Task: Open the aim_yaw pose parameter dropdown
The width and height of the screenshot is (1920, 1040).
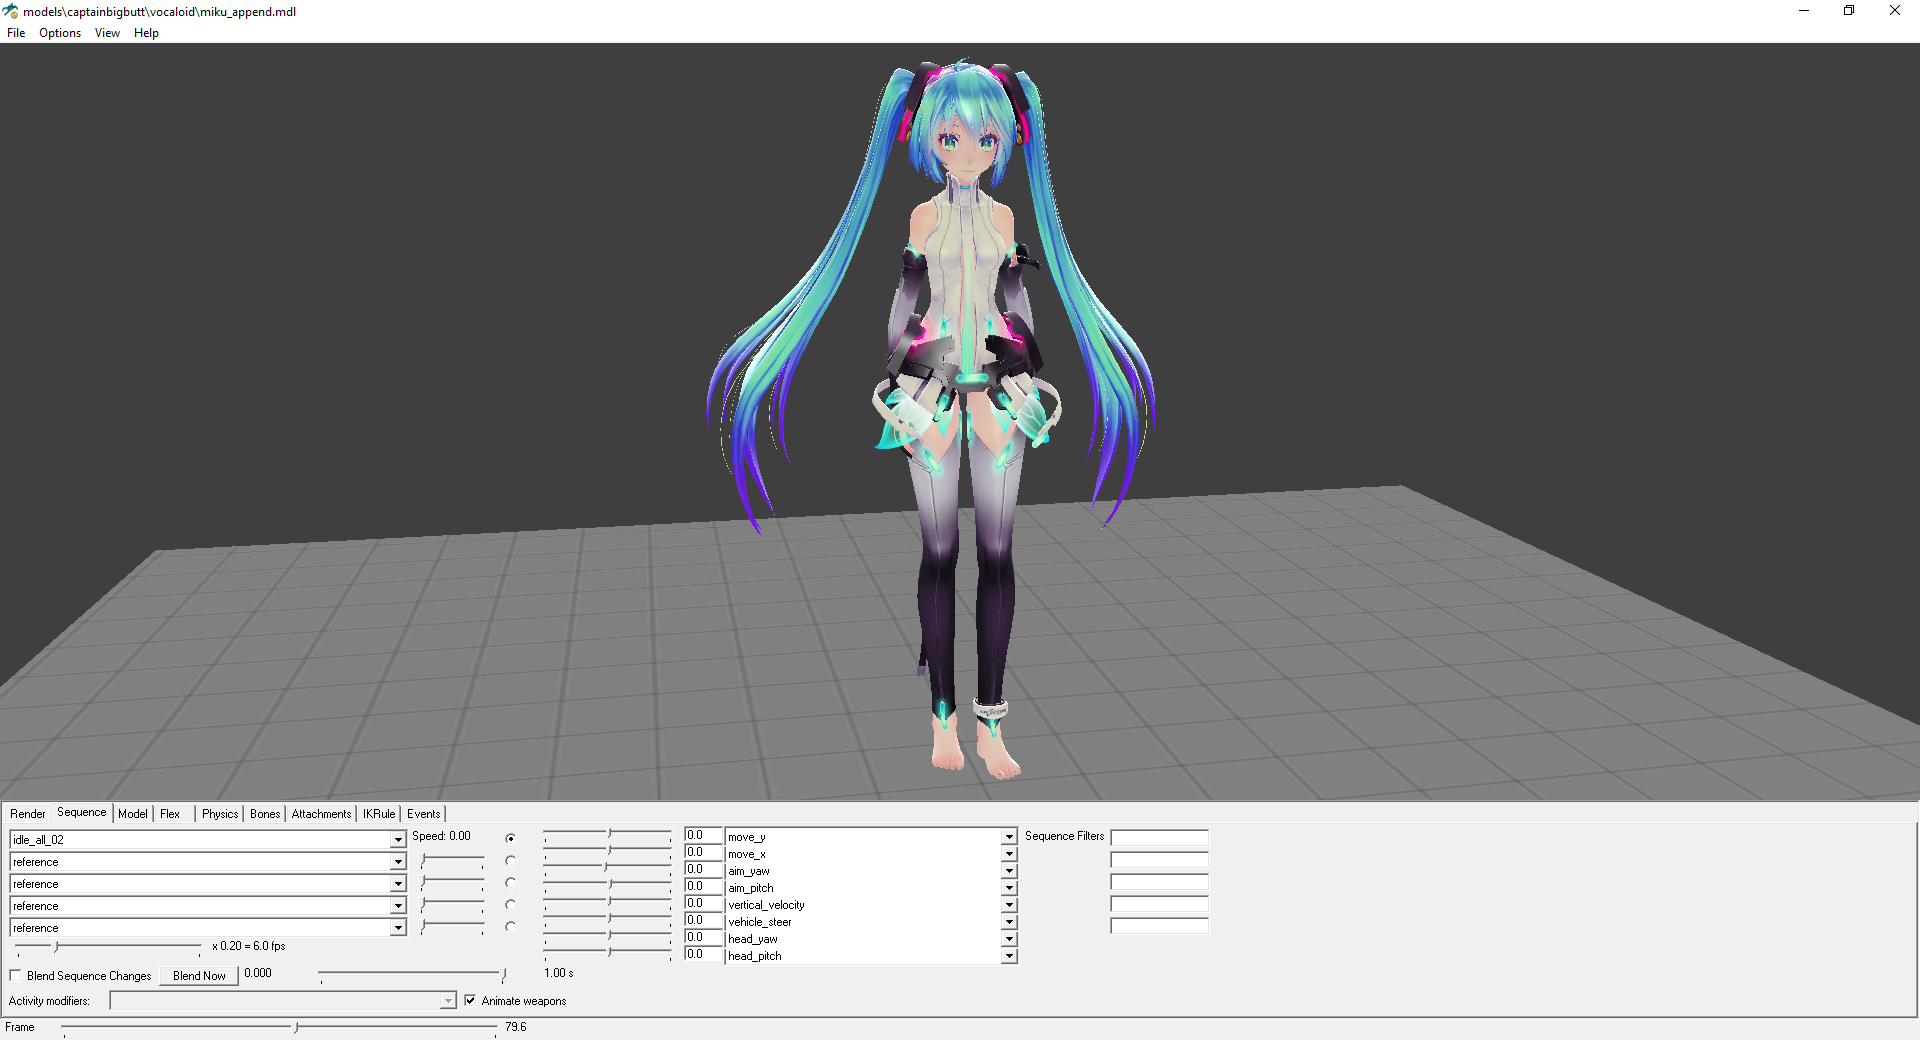Action: click(x=1009, y=871)
